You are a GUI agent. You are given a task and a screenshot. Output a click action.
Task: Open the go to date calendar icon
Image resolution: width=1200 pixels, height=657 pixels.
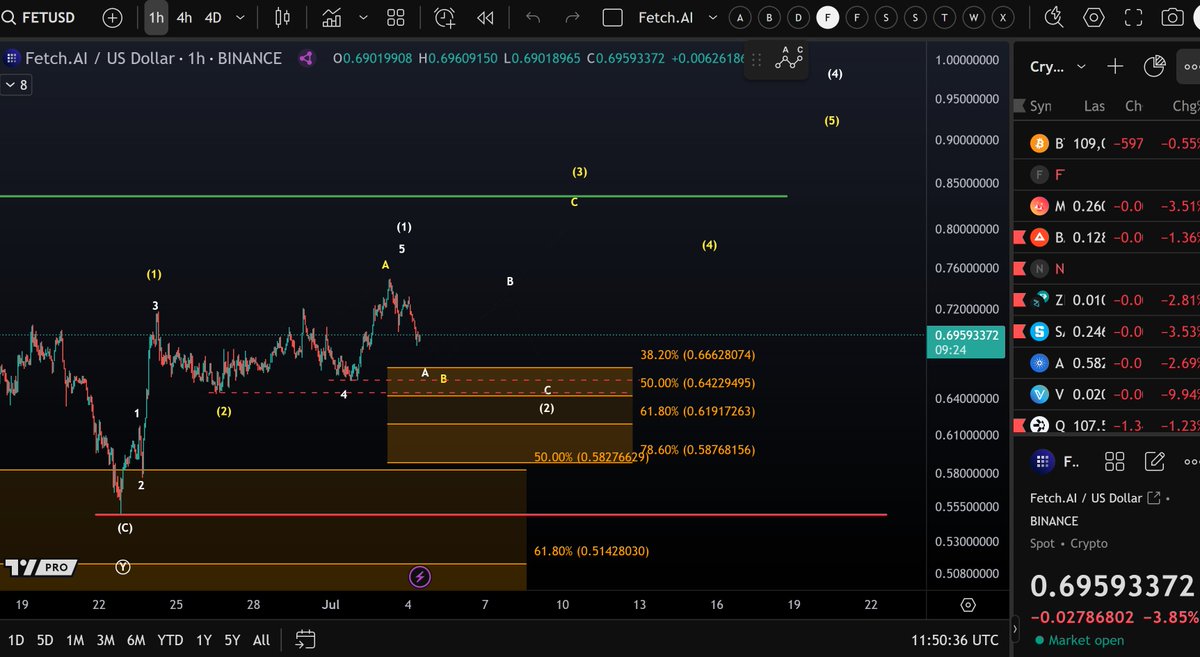(306, 639)
